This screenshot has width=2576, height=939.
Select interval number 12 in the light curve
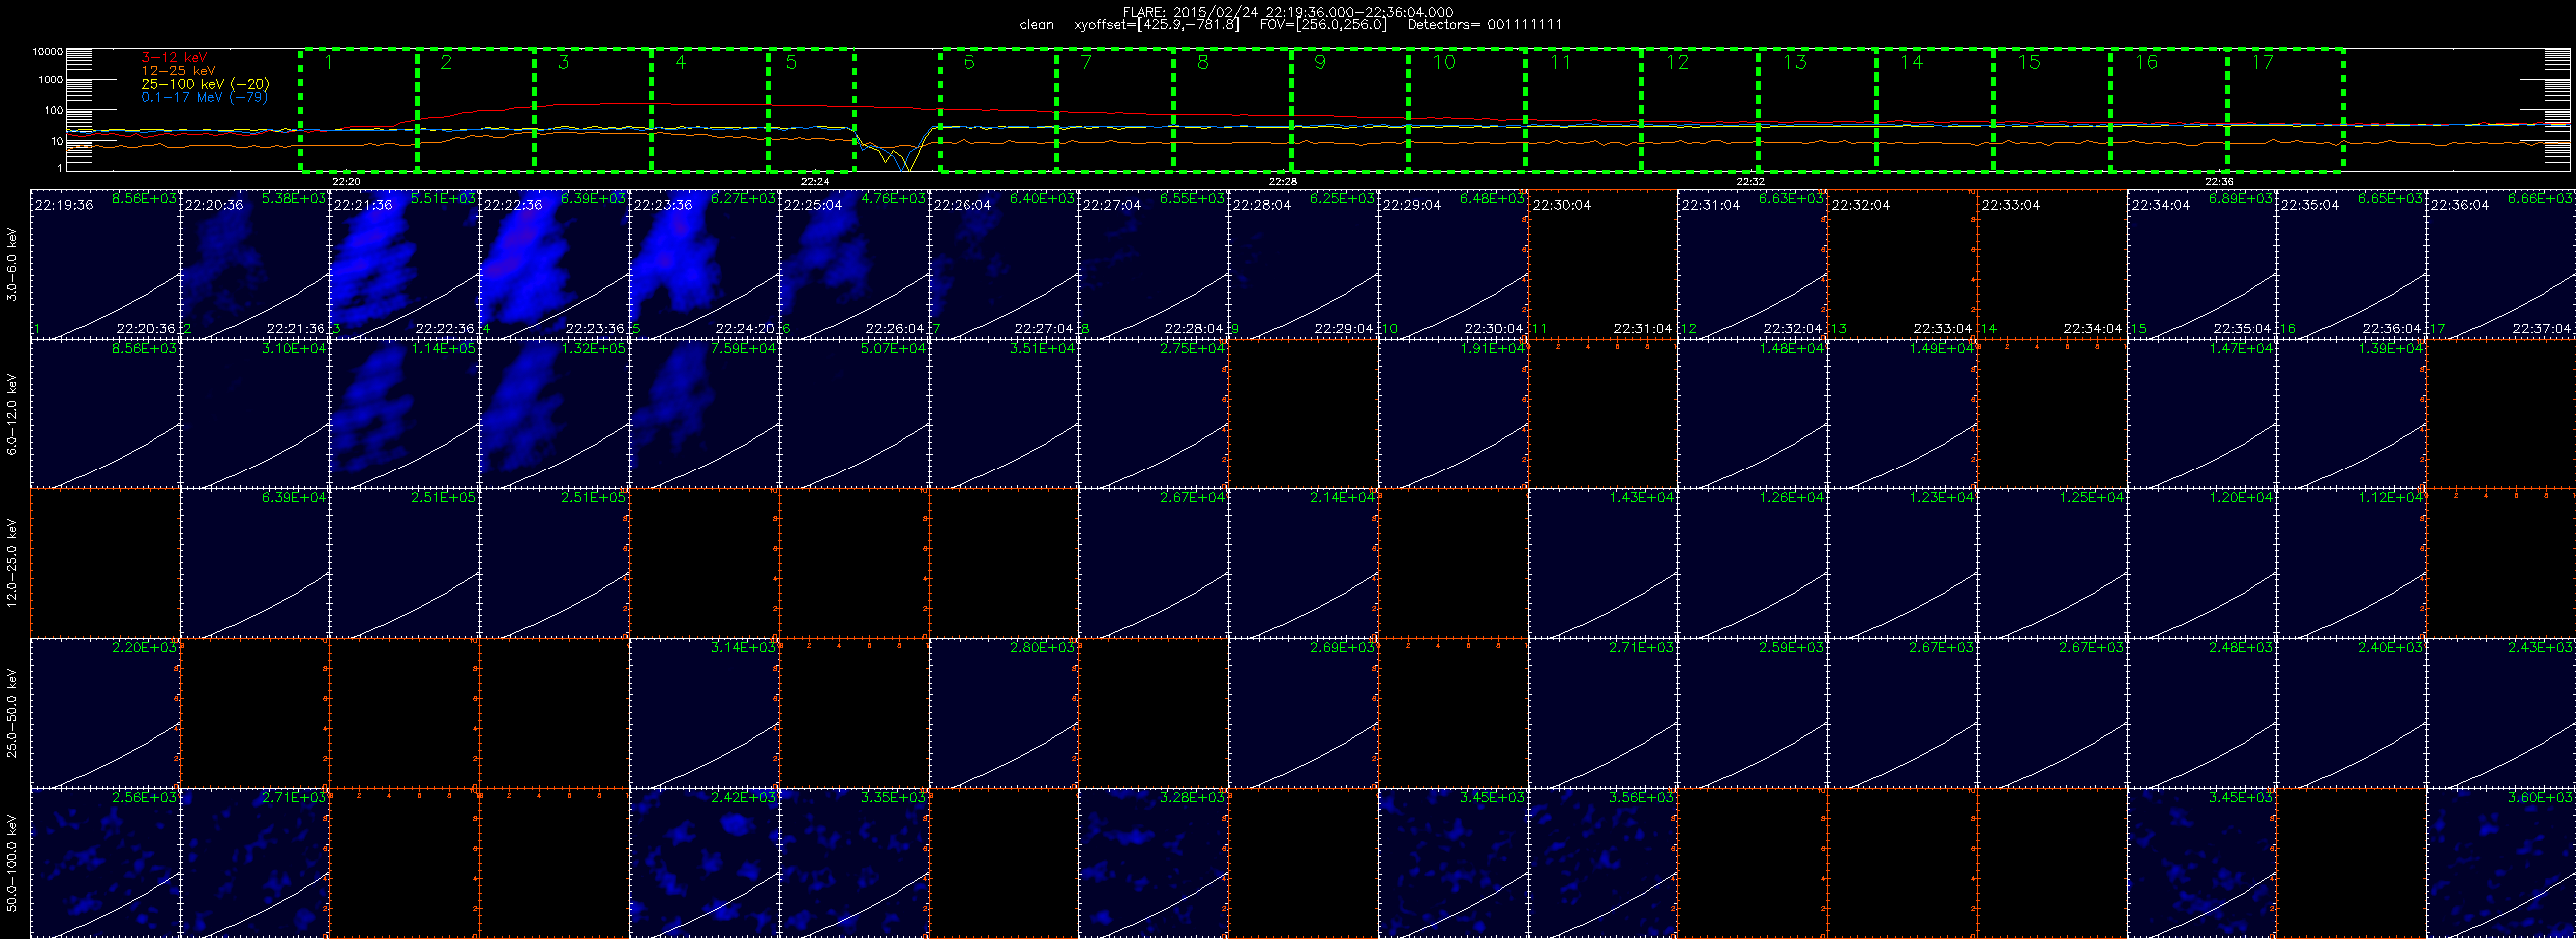(x=1701, y=109)
